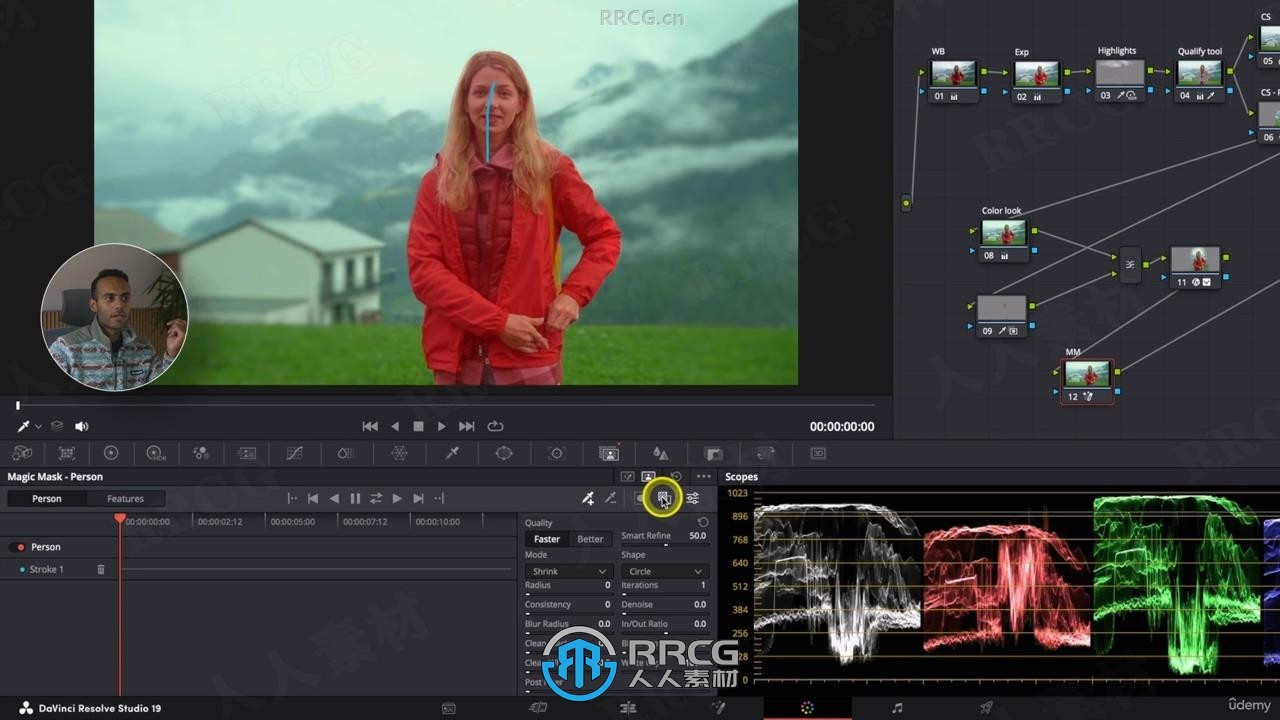Open the Color Wheels palette

click(x=111, y=453)
